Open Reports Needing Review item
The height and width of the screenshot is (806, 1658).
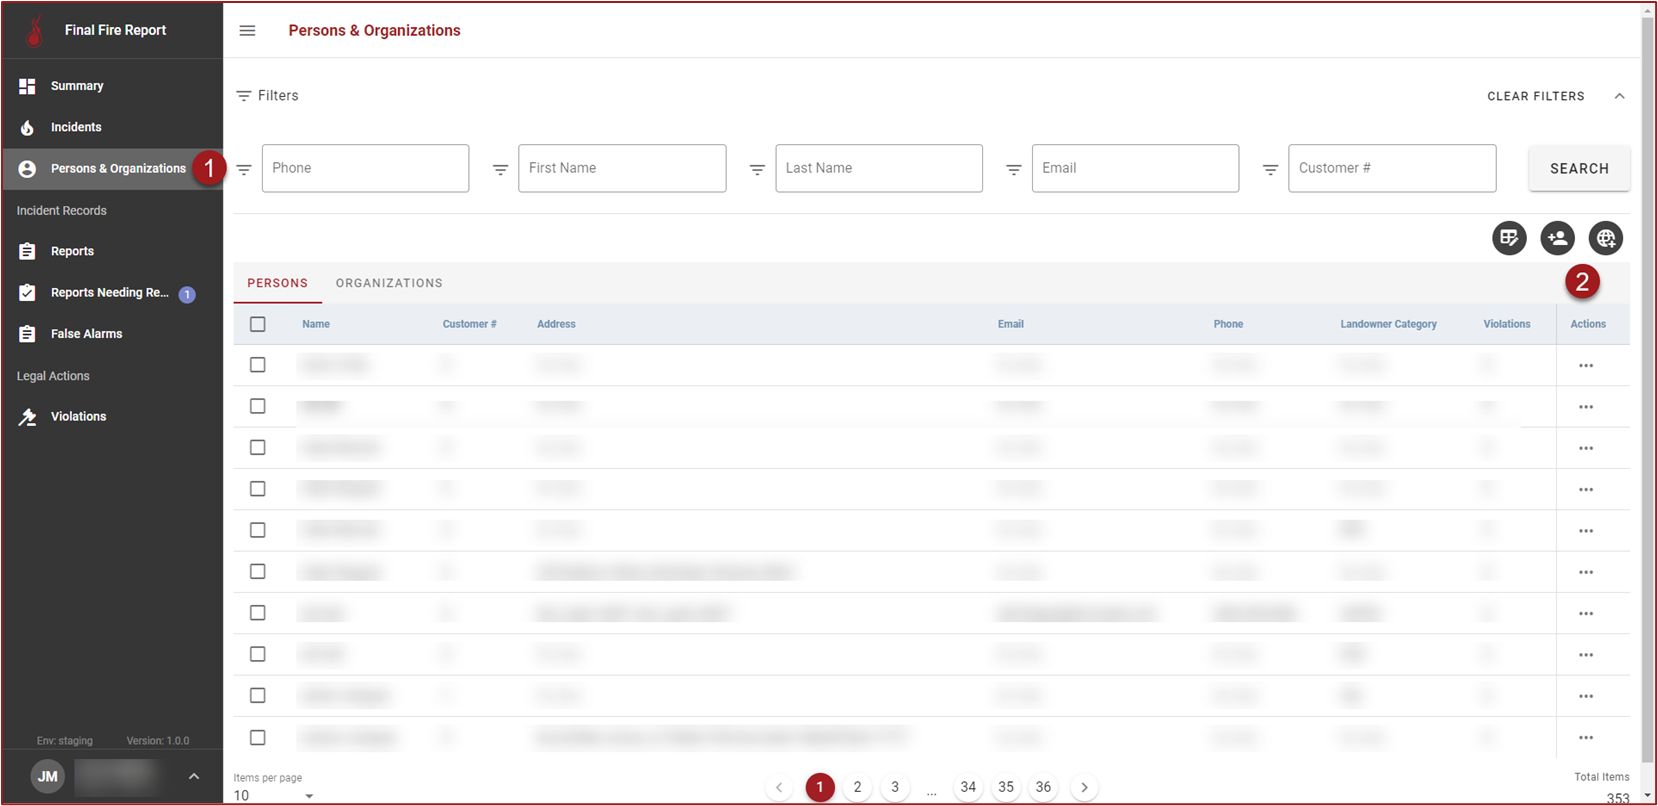tap(109, 293)
